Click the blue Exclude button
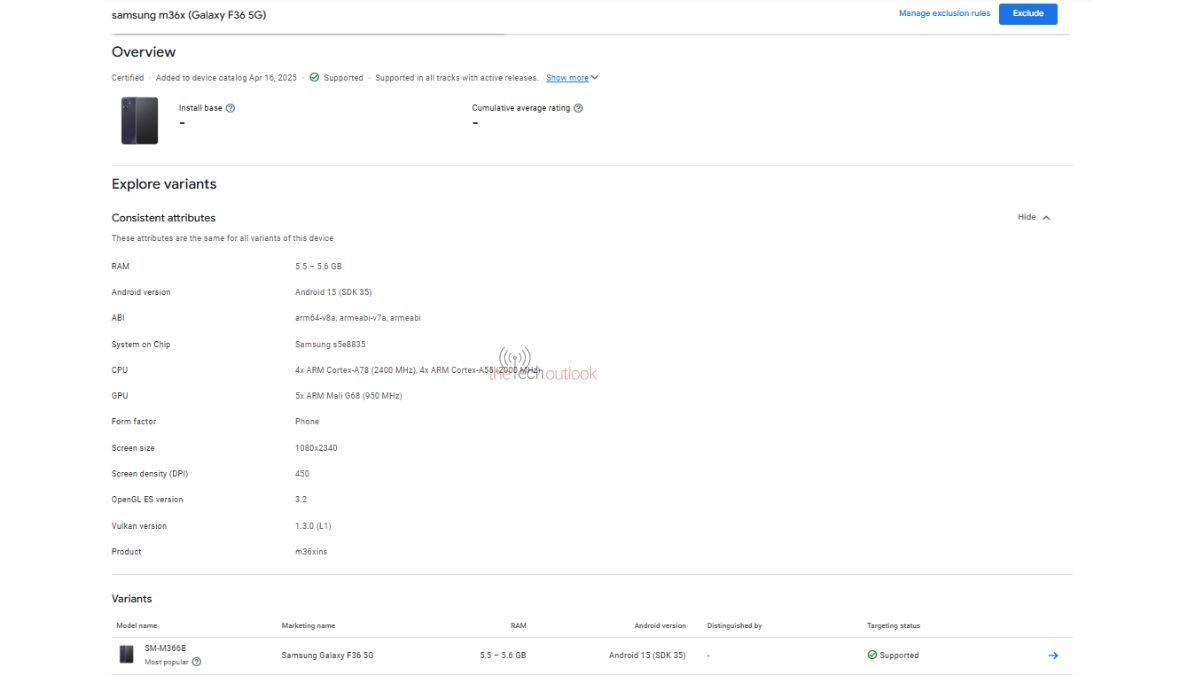1200x675 pixels. coord(1027,14)
